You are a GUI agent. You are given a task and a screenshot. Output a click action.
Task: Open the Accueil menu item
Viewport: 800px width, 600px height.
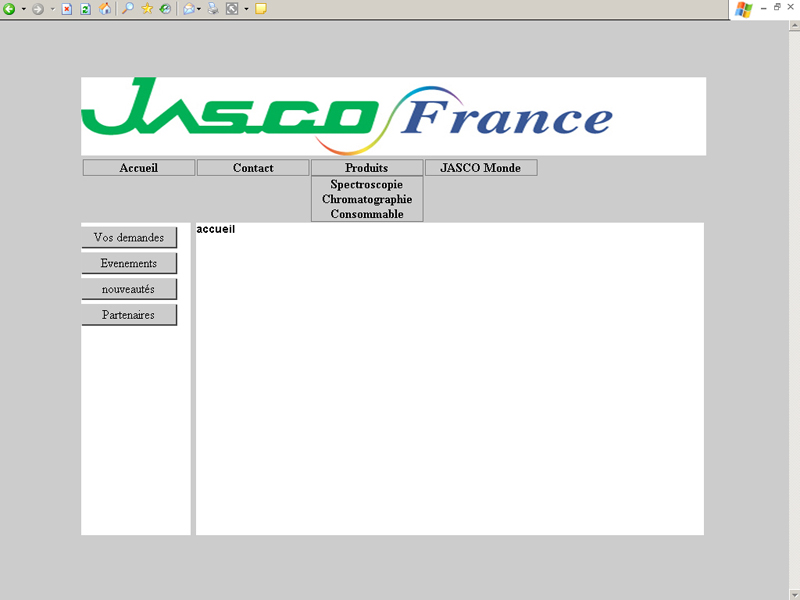[139, 168]
